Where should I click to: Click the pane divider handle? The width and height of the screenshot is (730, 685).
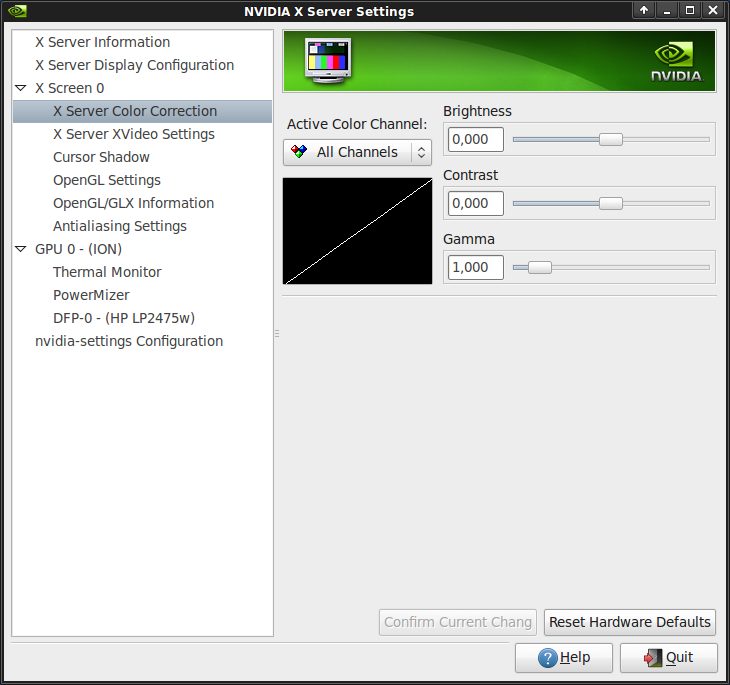[277, 333]
